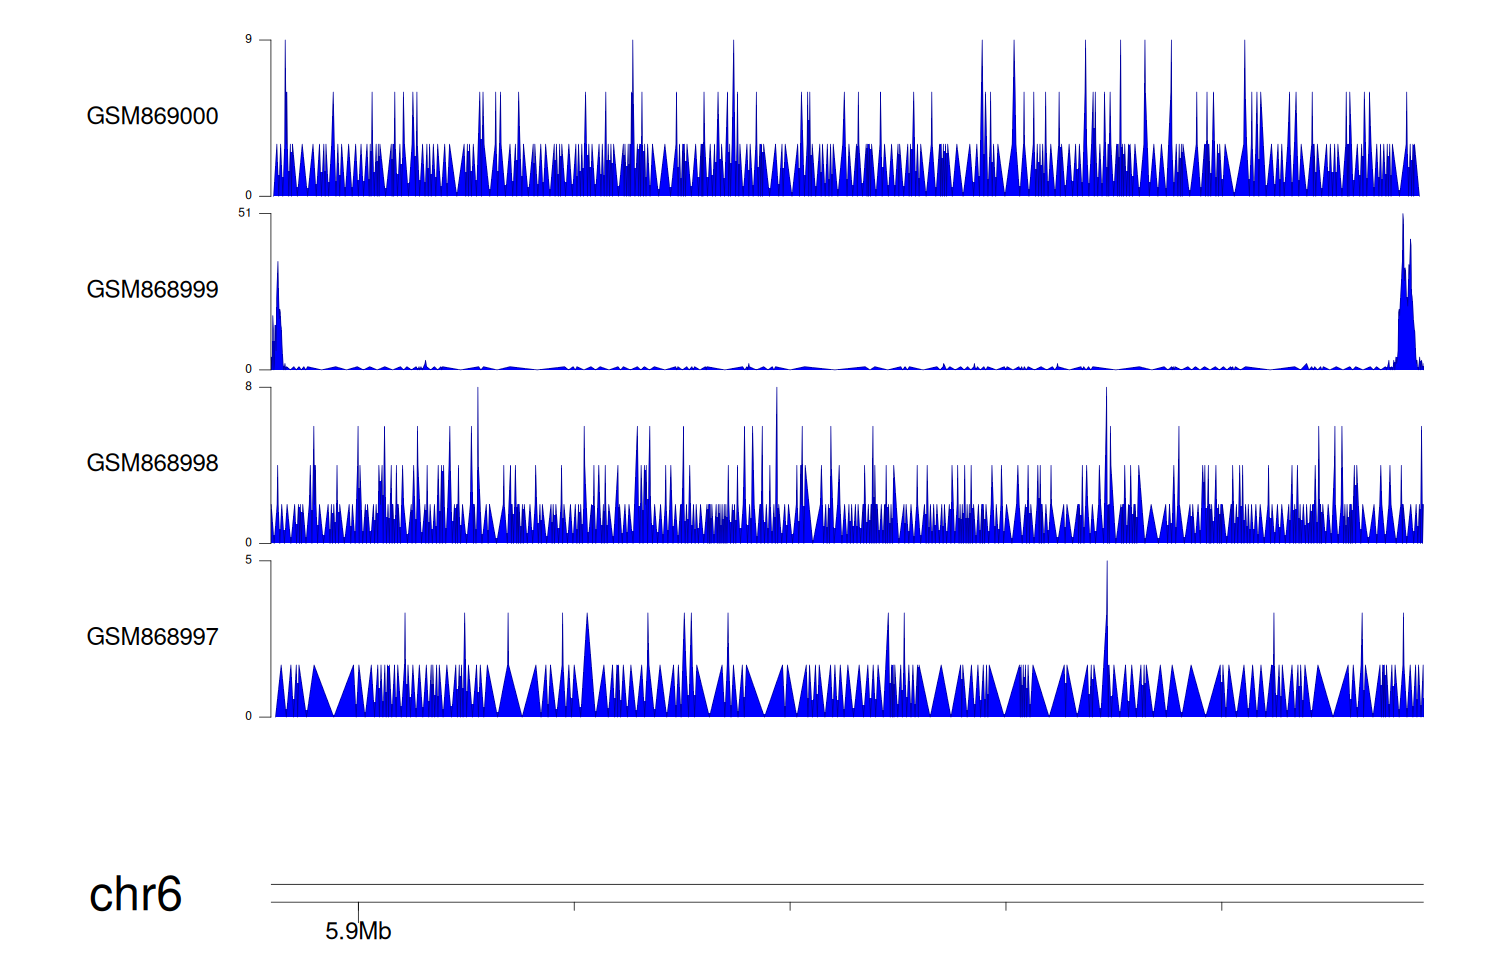Click the GSM868997 track label
The height and width of the screenshot is (980, 1500).
coord(152,637)
